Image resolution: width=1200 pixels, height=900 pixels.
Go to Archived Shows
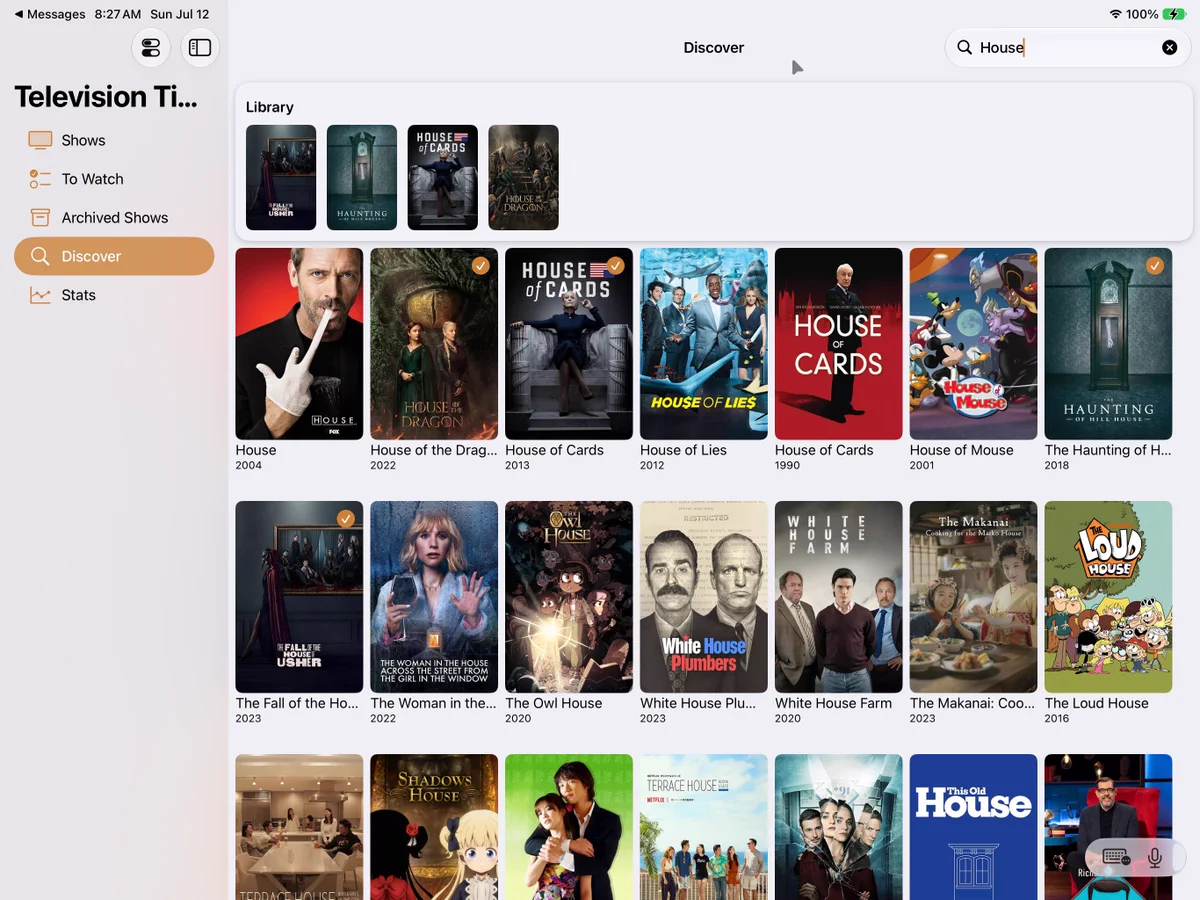[x=114, y=217]
